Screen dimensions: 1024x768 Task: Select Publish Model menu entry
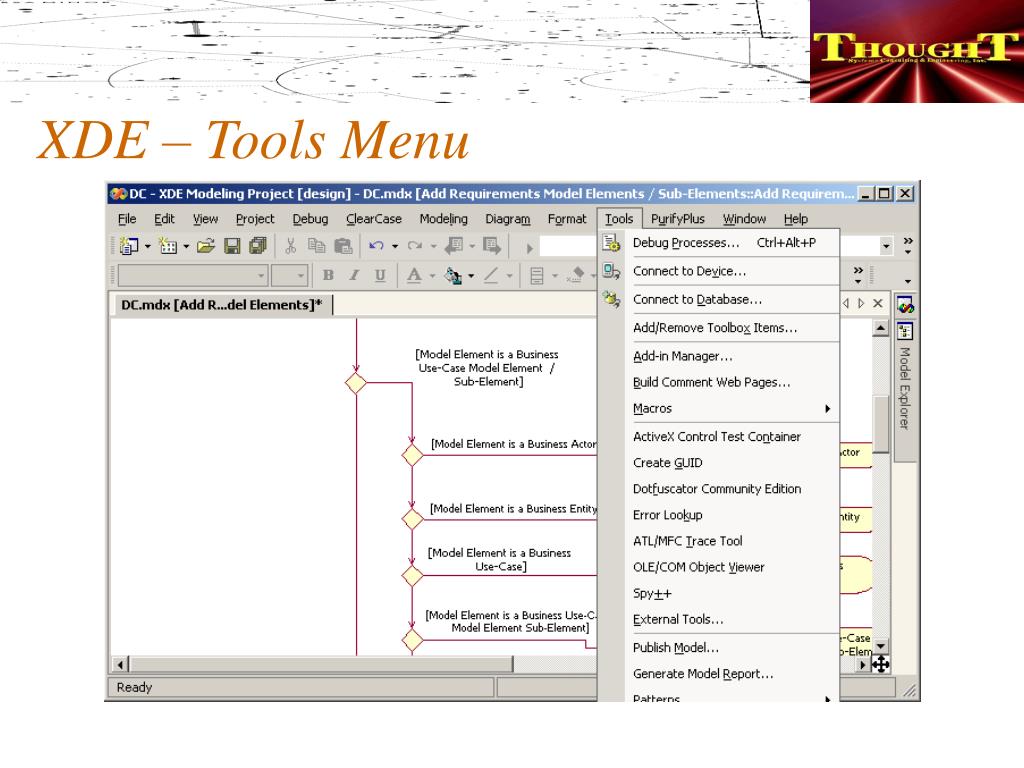click(718, 648)
